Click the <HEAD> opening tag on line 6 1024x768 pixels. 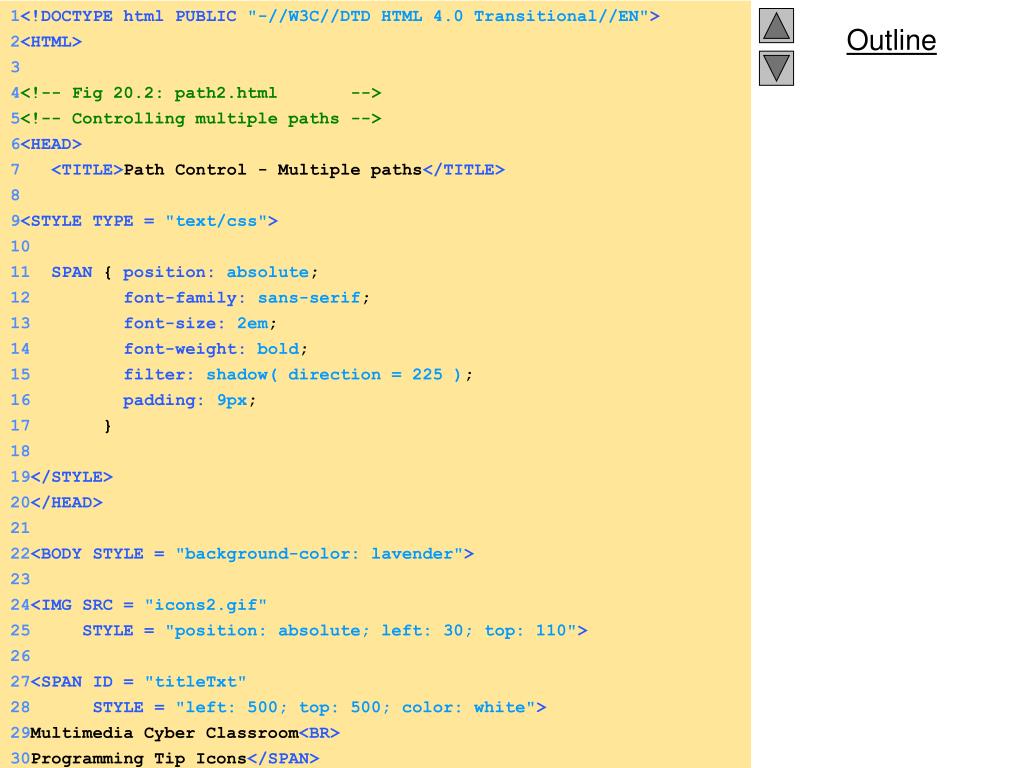pos(51,144)
